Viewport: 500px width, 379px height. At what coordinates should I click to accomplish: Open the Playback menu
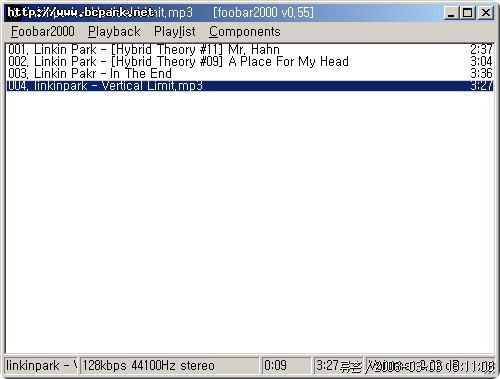pos(114,32)
